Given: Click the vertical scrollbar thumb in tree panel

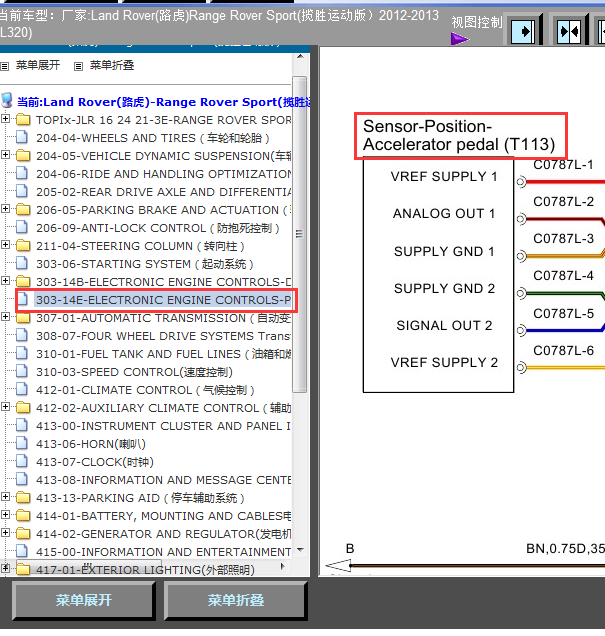Looking at the screenshot, I should tap(300, 234).
